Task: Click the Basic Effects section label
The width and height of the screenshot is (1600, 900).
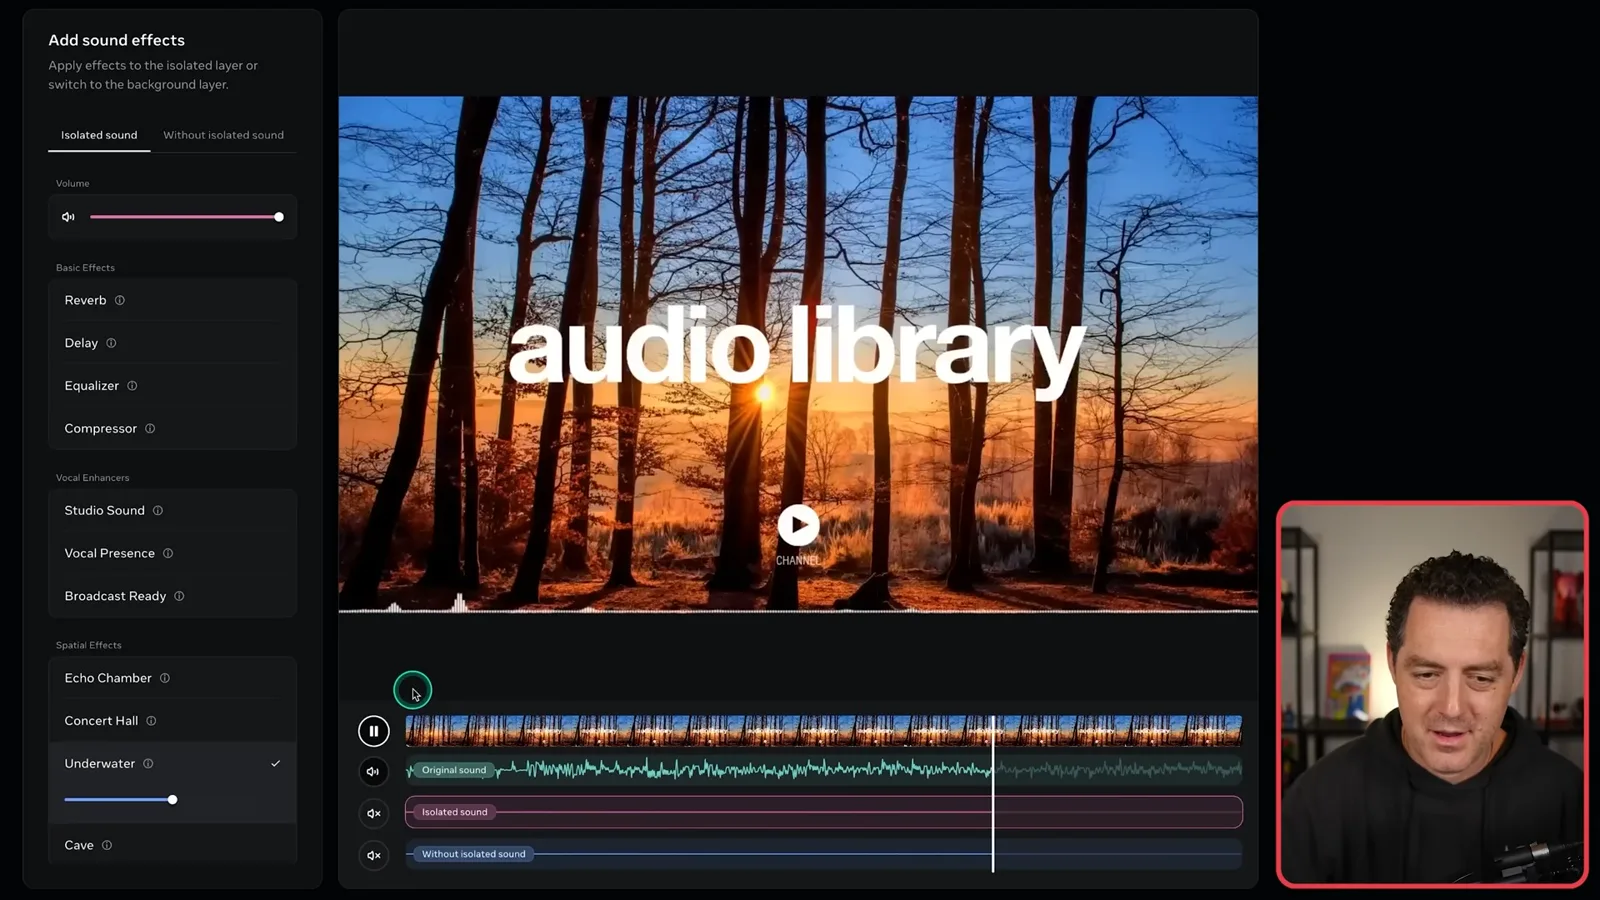Action: pos(85,268)
